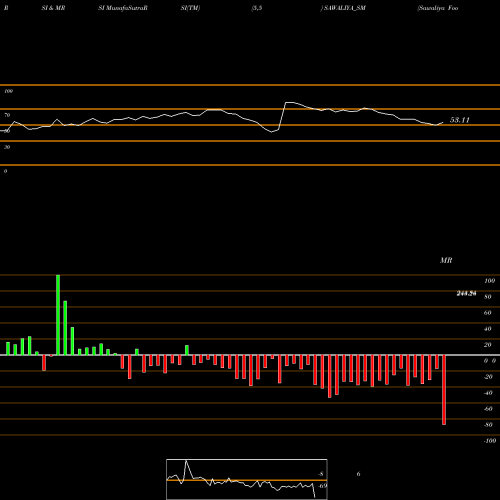
Task: Click the Sawaliya Foo title text
Action: [x=438, y=8]
